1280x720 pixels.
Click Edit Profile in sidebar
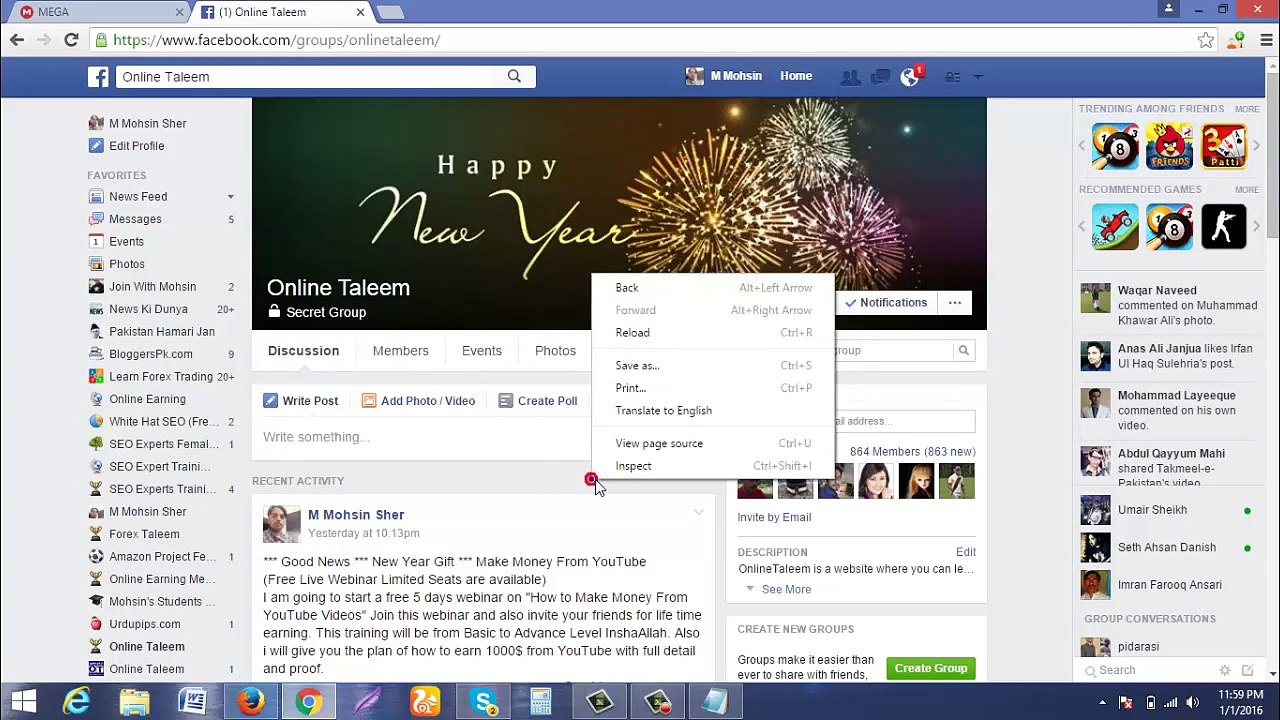137,146
